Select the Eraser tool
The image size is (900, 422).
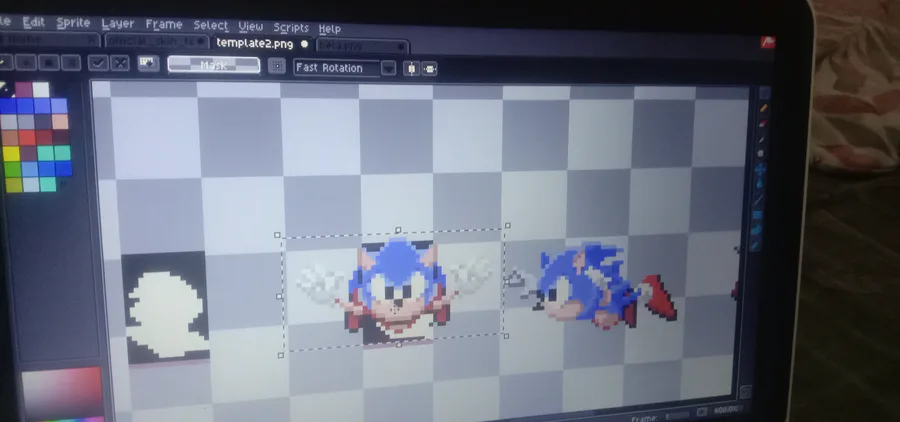click(x=763, y=123)
